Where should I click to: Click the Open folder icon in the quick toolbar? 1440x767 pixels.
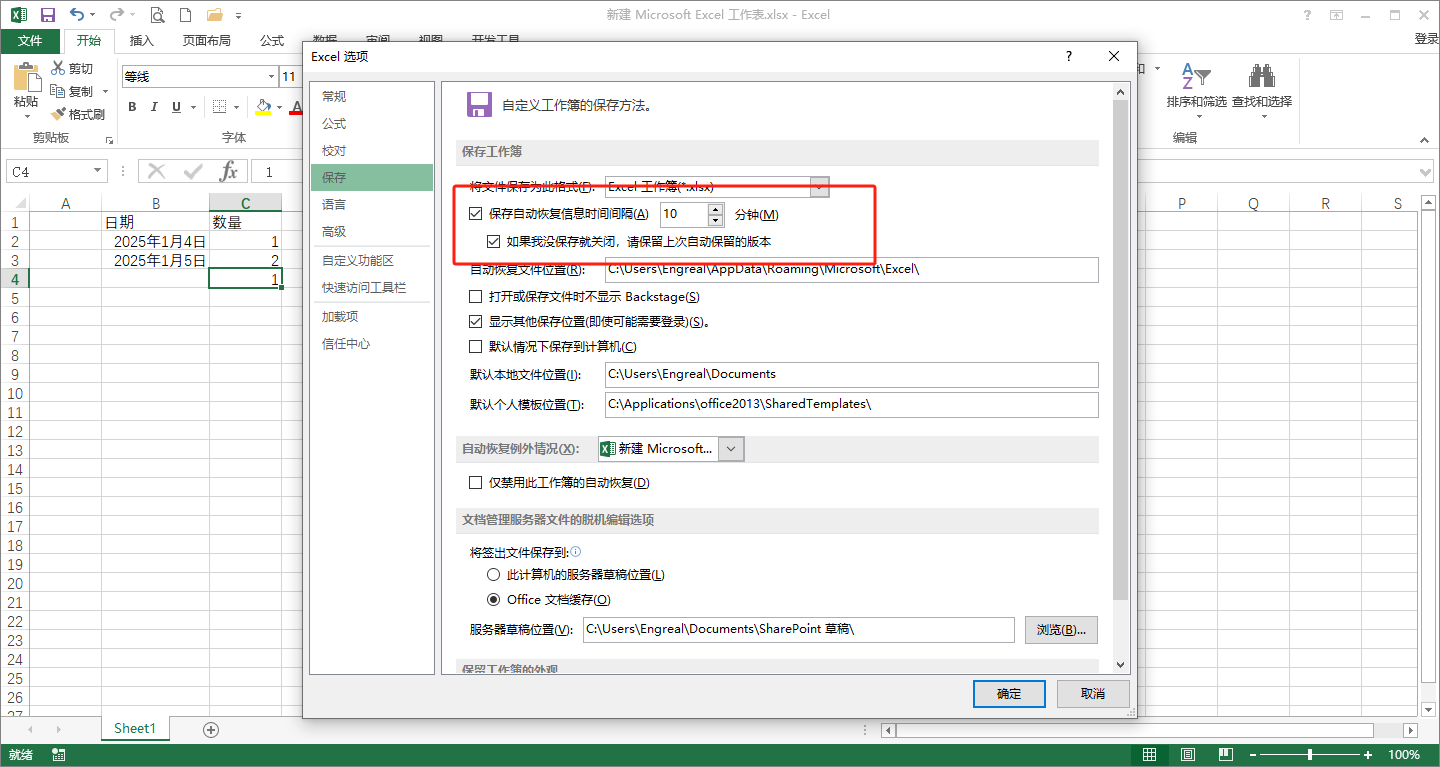(x=215, y=15)
